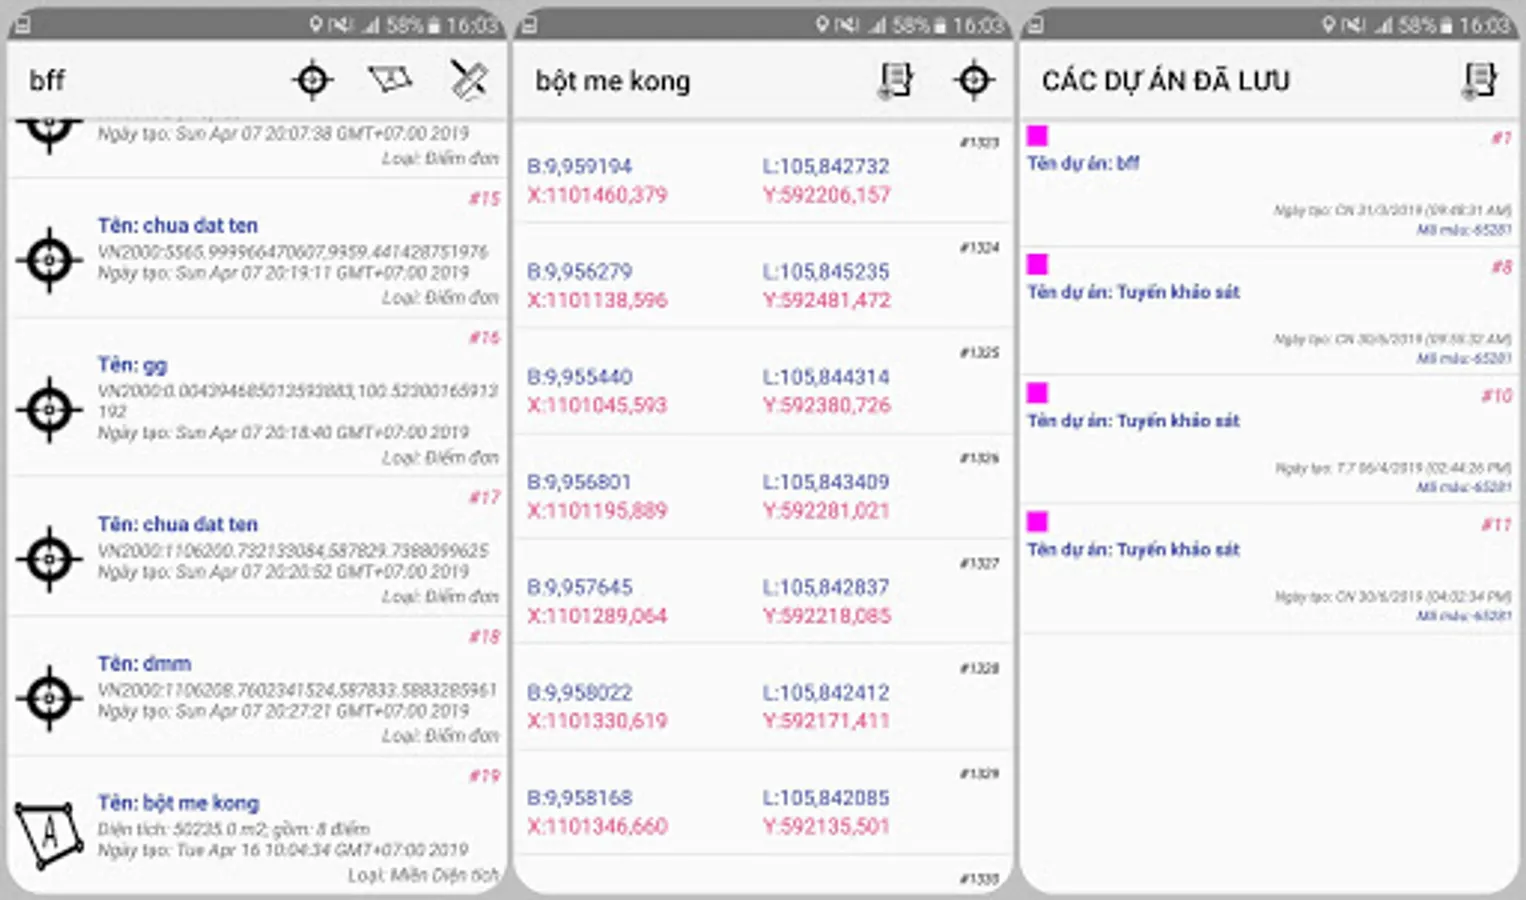This screenshot has width=1526, height=900.
Task: Select coordinate 'L:105,842732'
Action: click(x=825, y=167)
